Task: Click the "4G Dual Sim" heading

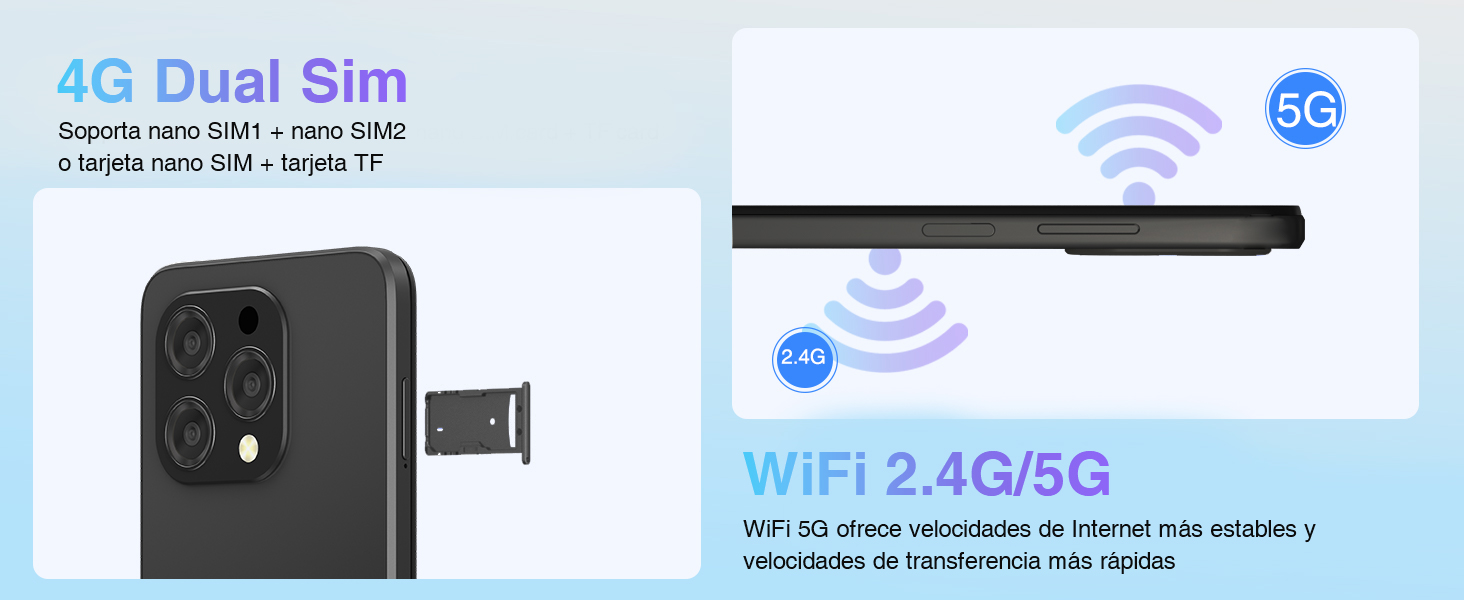Action: tap(233, 82)
